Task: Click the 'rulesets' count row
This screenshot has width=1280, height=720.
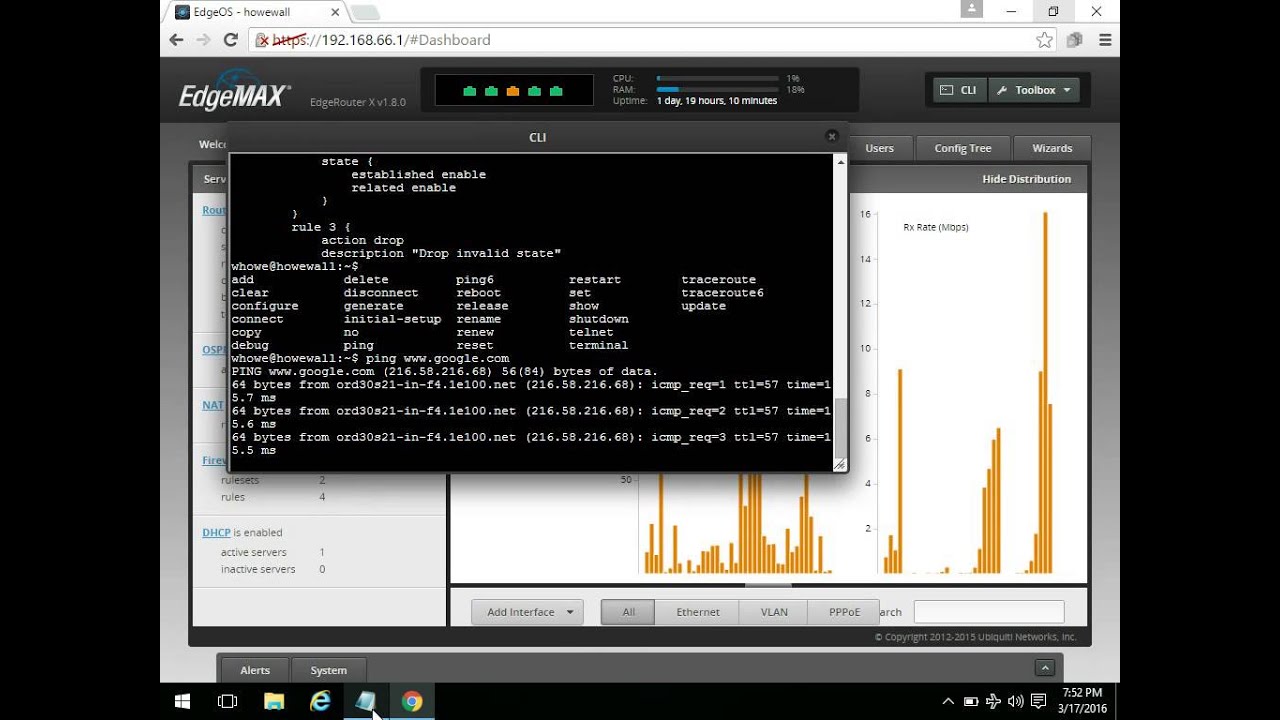Action: coord(273,480)
